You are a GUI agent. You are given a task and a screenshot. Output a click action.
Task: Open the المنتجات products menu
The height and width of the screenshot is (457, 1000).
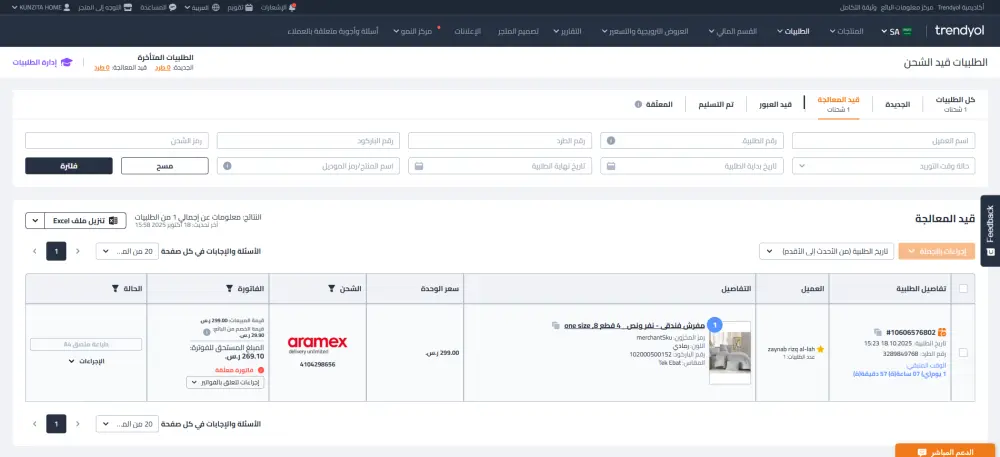(846, 31)
